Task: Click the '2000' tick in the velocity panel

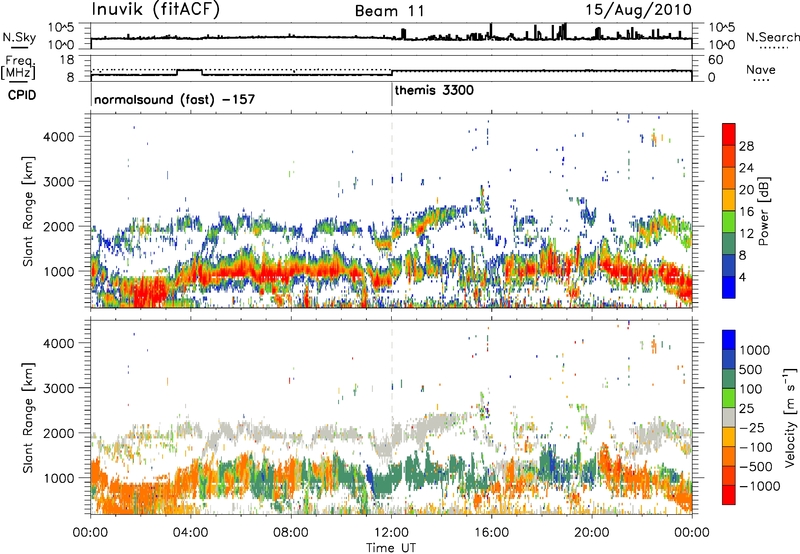Action: pos(59,433)
